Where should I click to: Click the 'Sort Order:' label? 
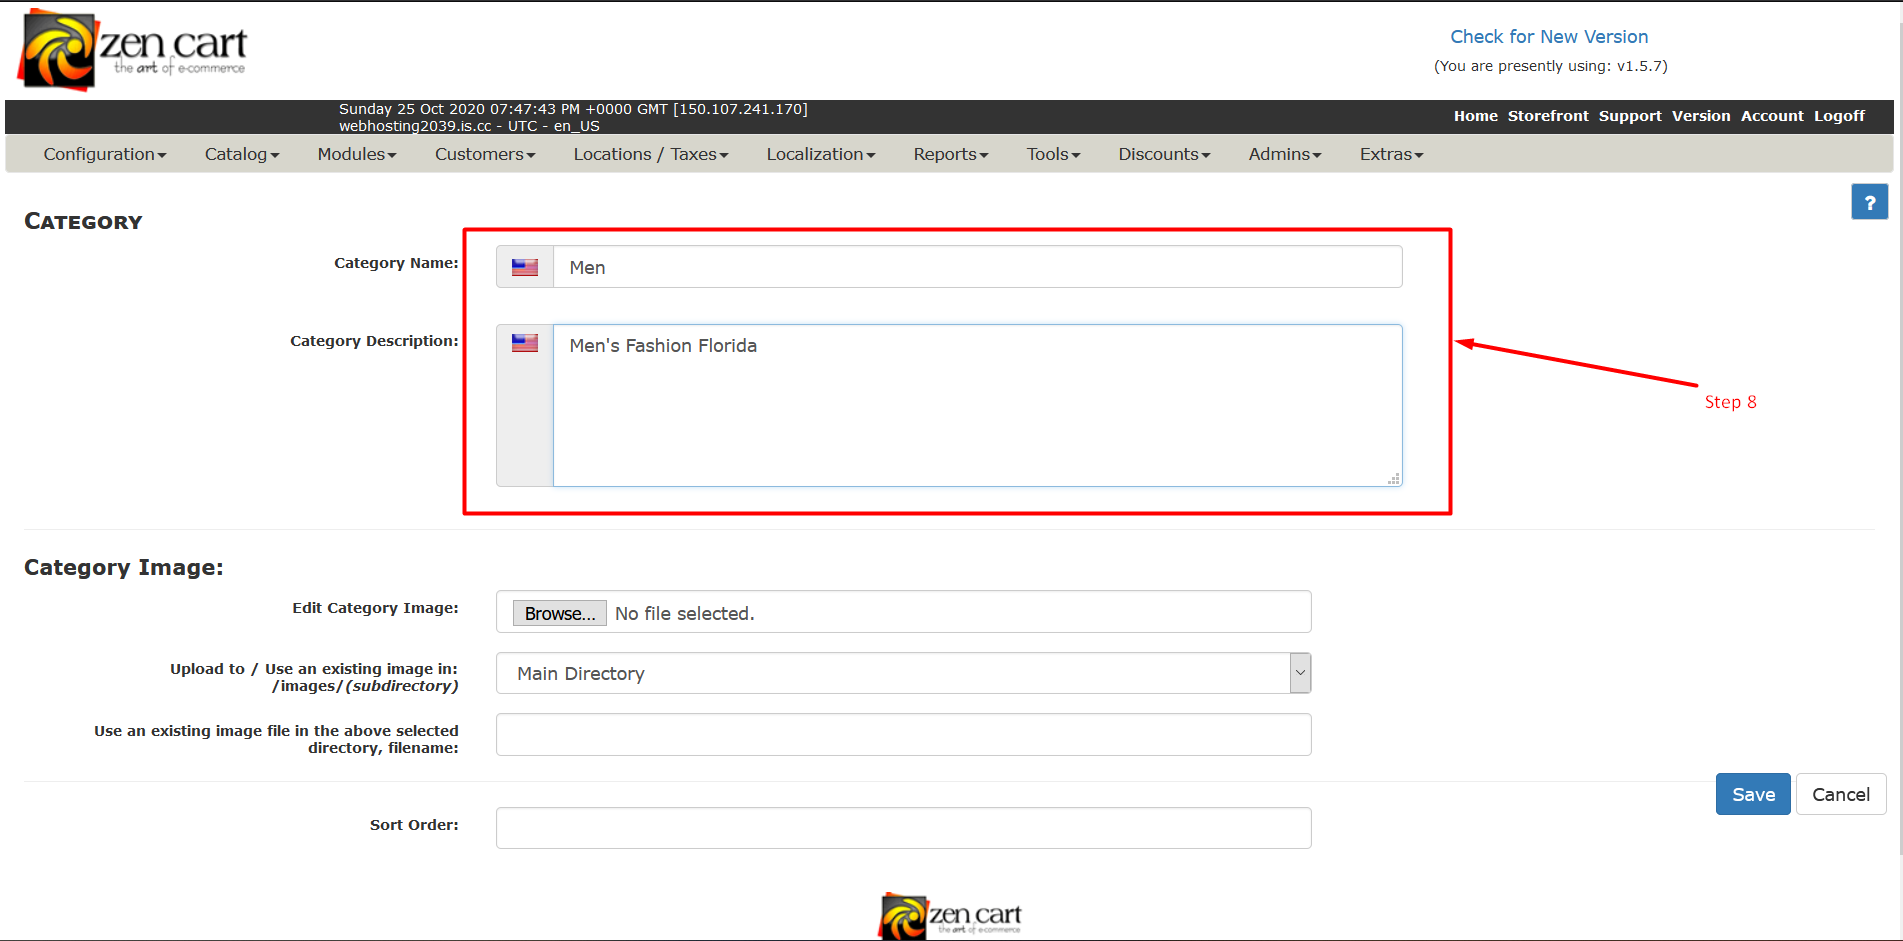tap(414, 825)
